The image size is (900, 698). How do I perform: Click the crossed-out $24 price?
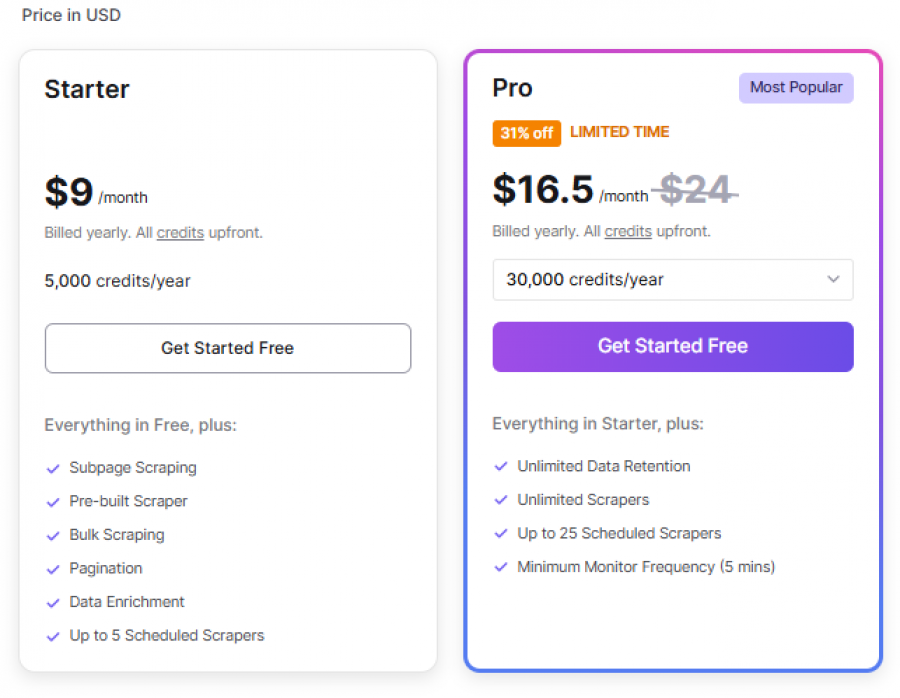[x=695, y=189]
